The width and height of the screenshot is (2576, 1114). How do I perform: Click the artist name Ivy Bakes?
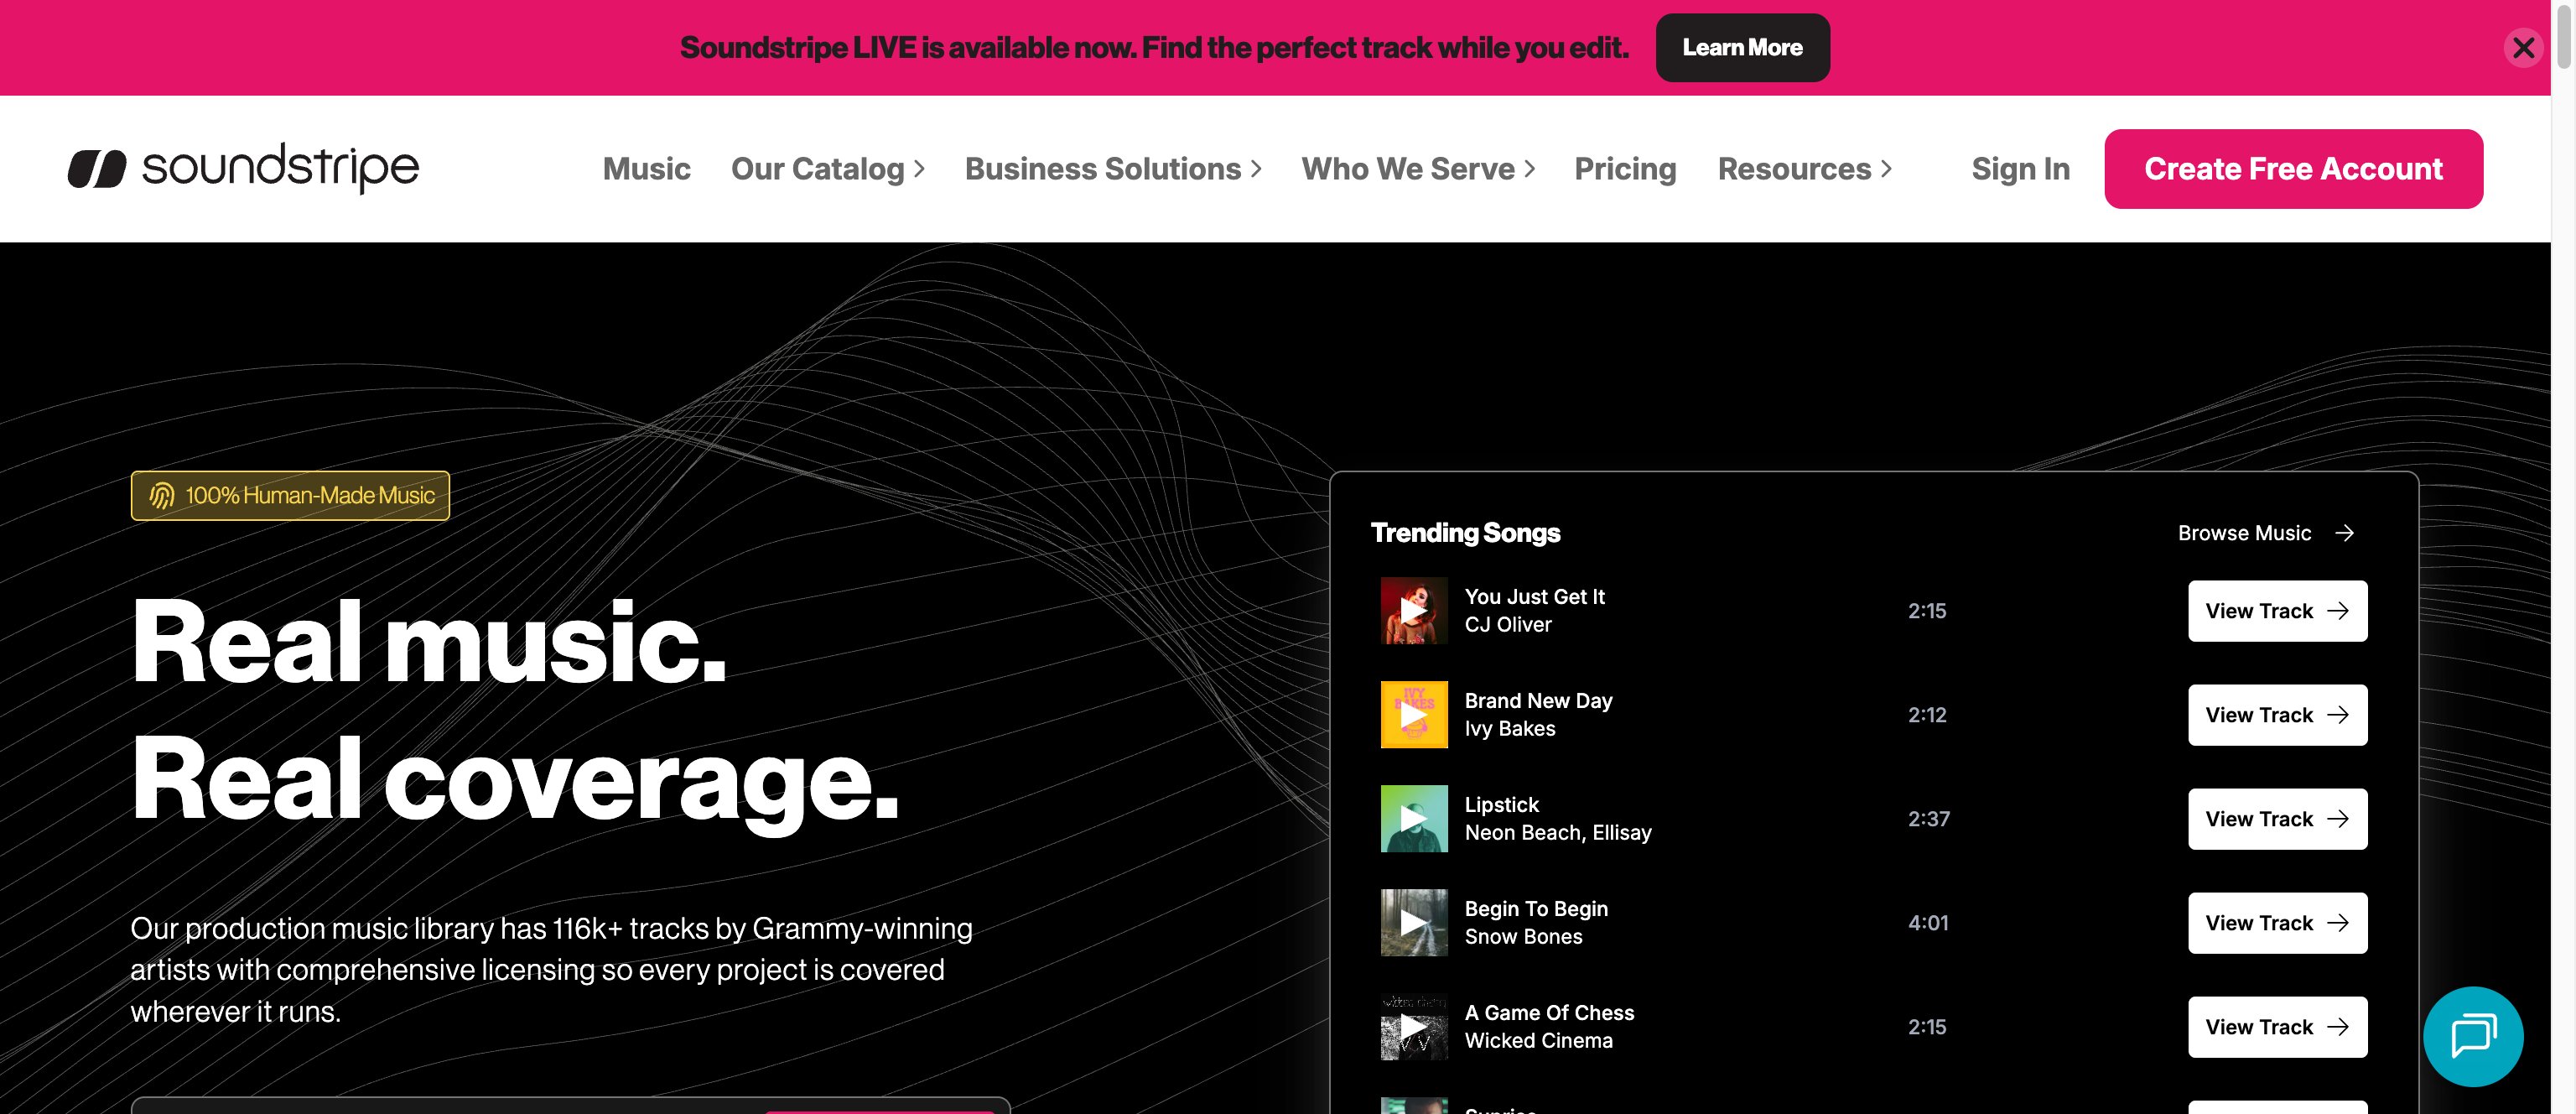coord(1510,728)
